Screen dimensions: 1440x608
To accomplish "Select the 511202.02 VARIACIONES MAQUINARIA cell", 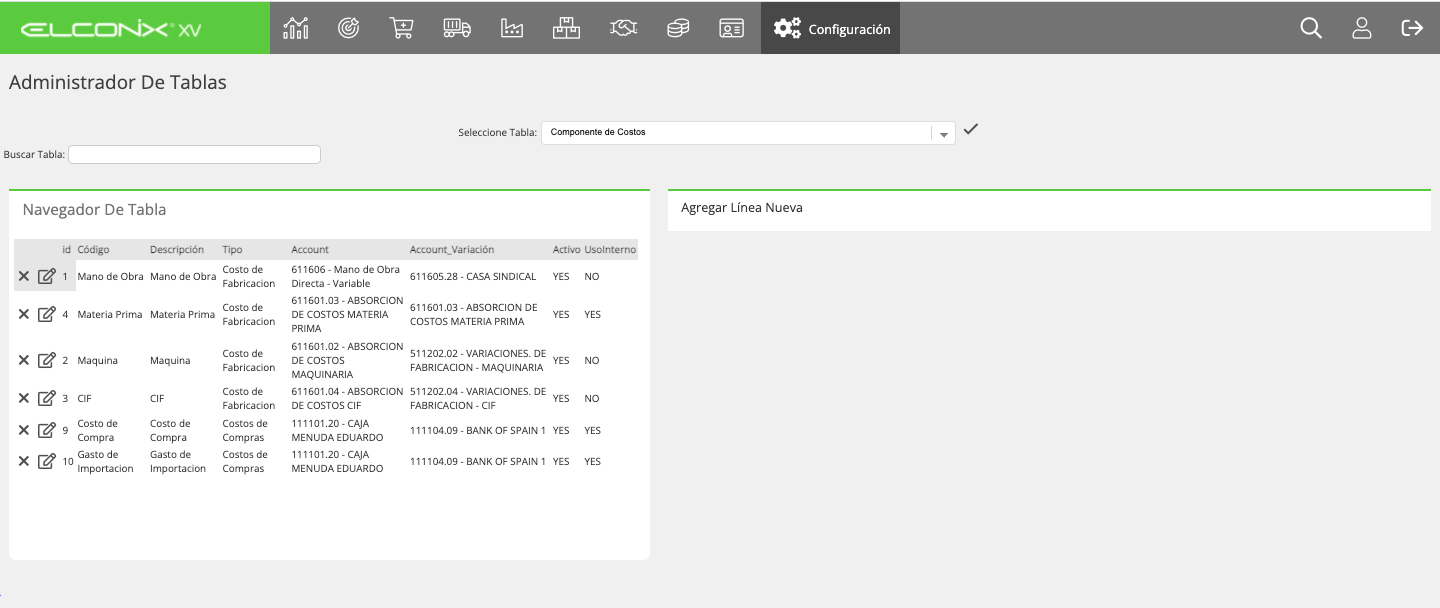I will 478,360.
